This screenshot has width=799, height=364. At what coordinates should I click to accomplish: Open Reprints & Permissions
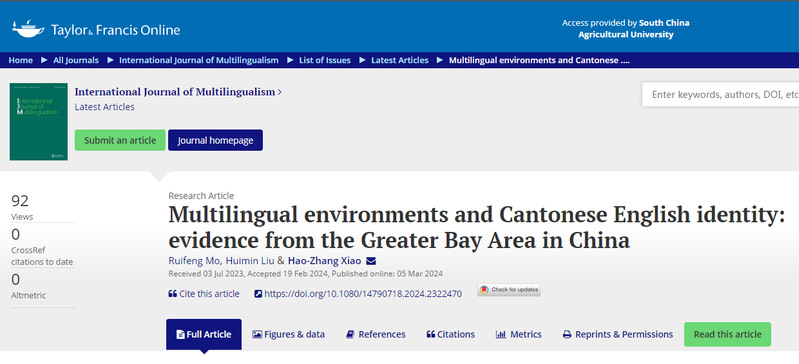point(618,334)
